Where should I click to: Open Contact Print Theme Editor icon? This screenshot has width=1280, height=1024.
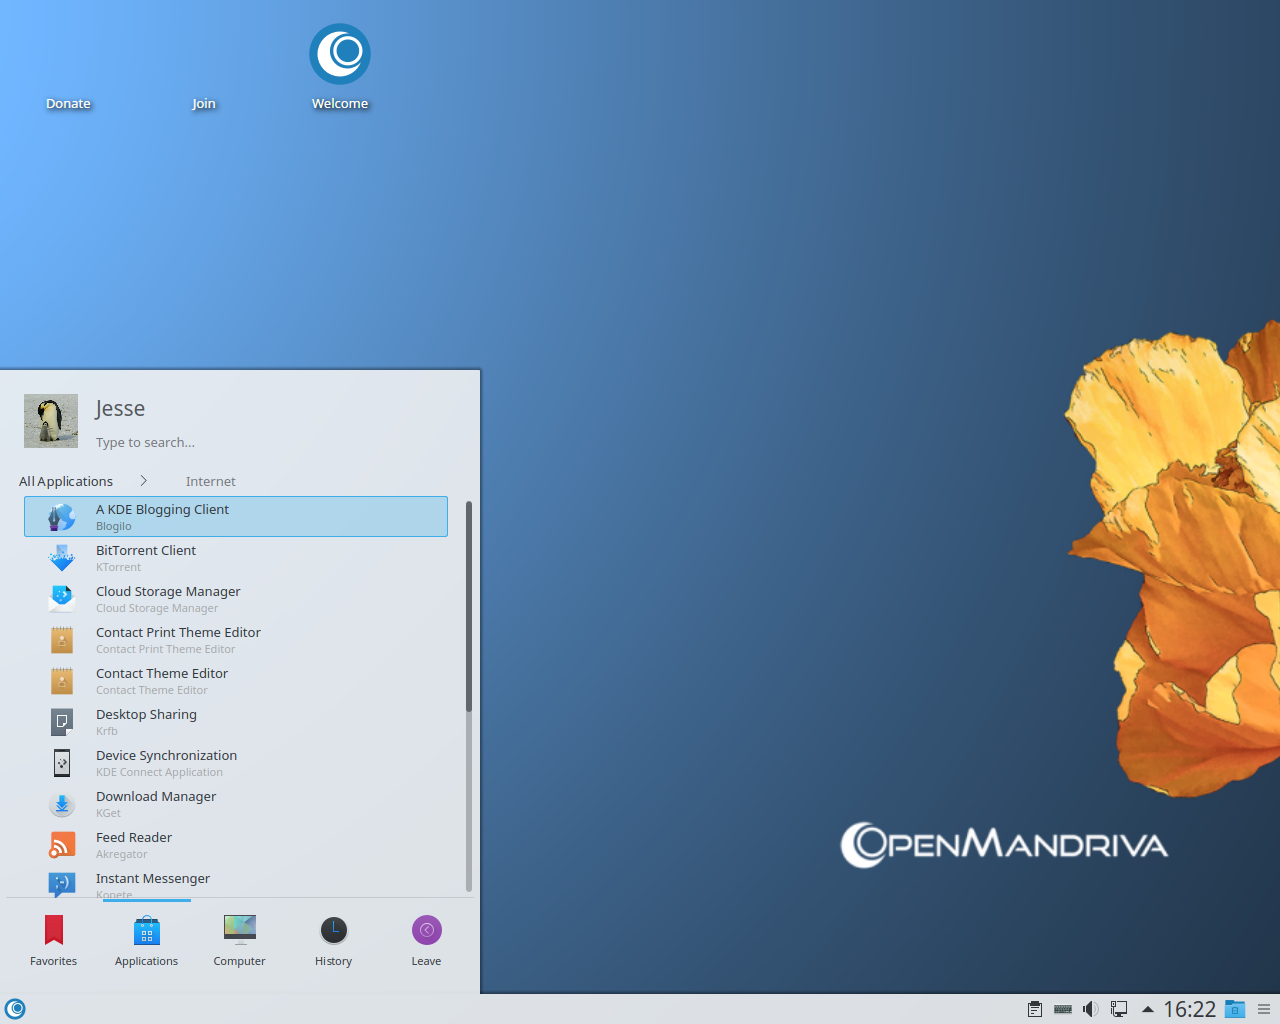62,640
